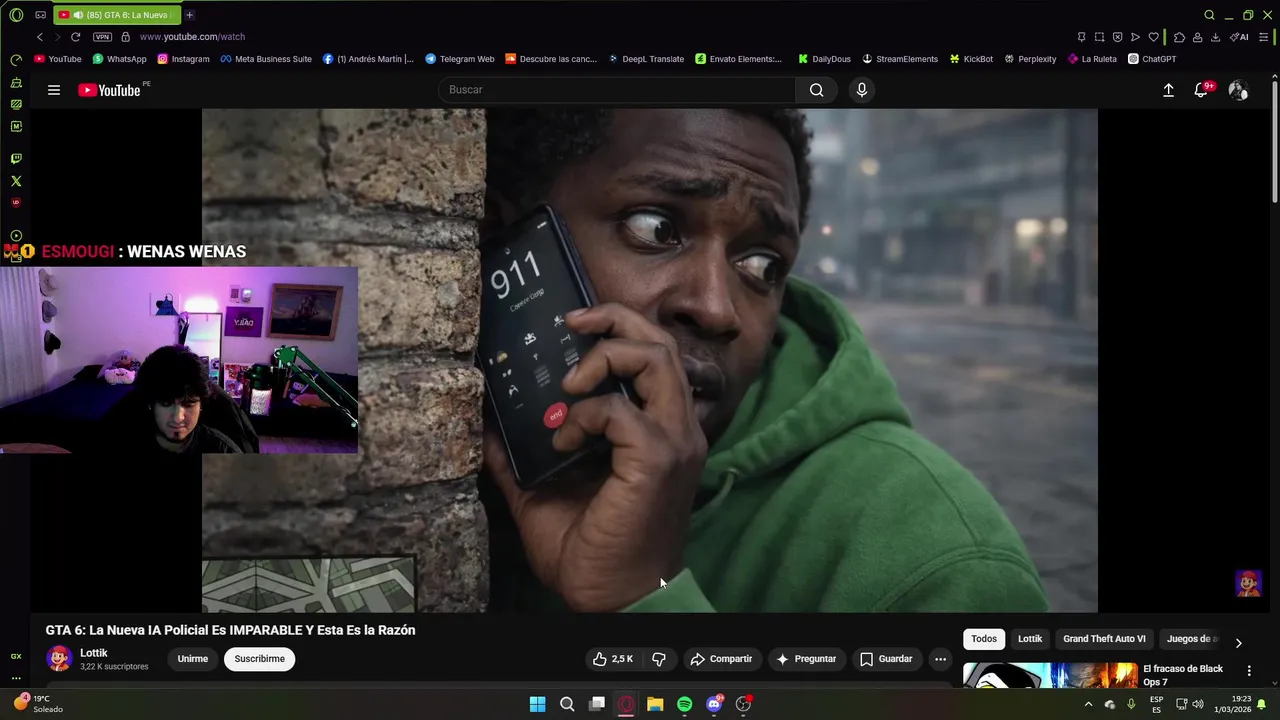Open the Meta Business Suite bookmark
Viewport: 1280px width, 720px height.
coord(266,59)
